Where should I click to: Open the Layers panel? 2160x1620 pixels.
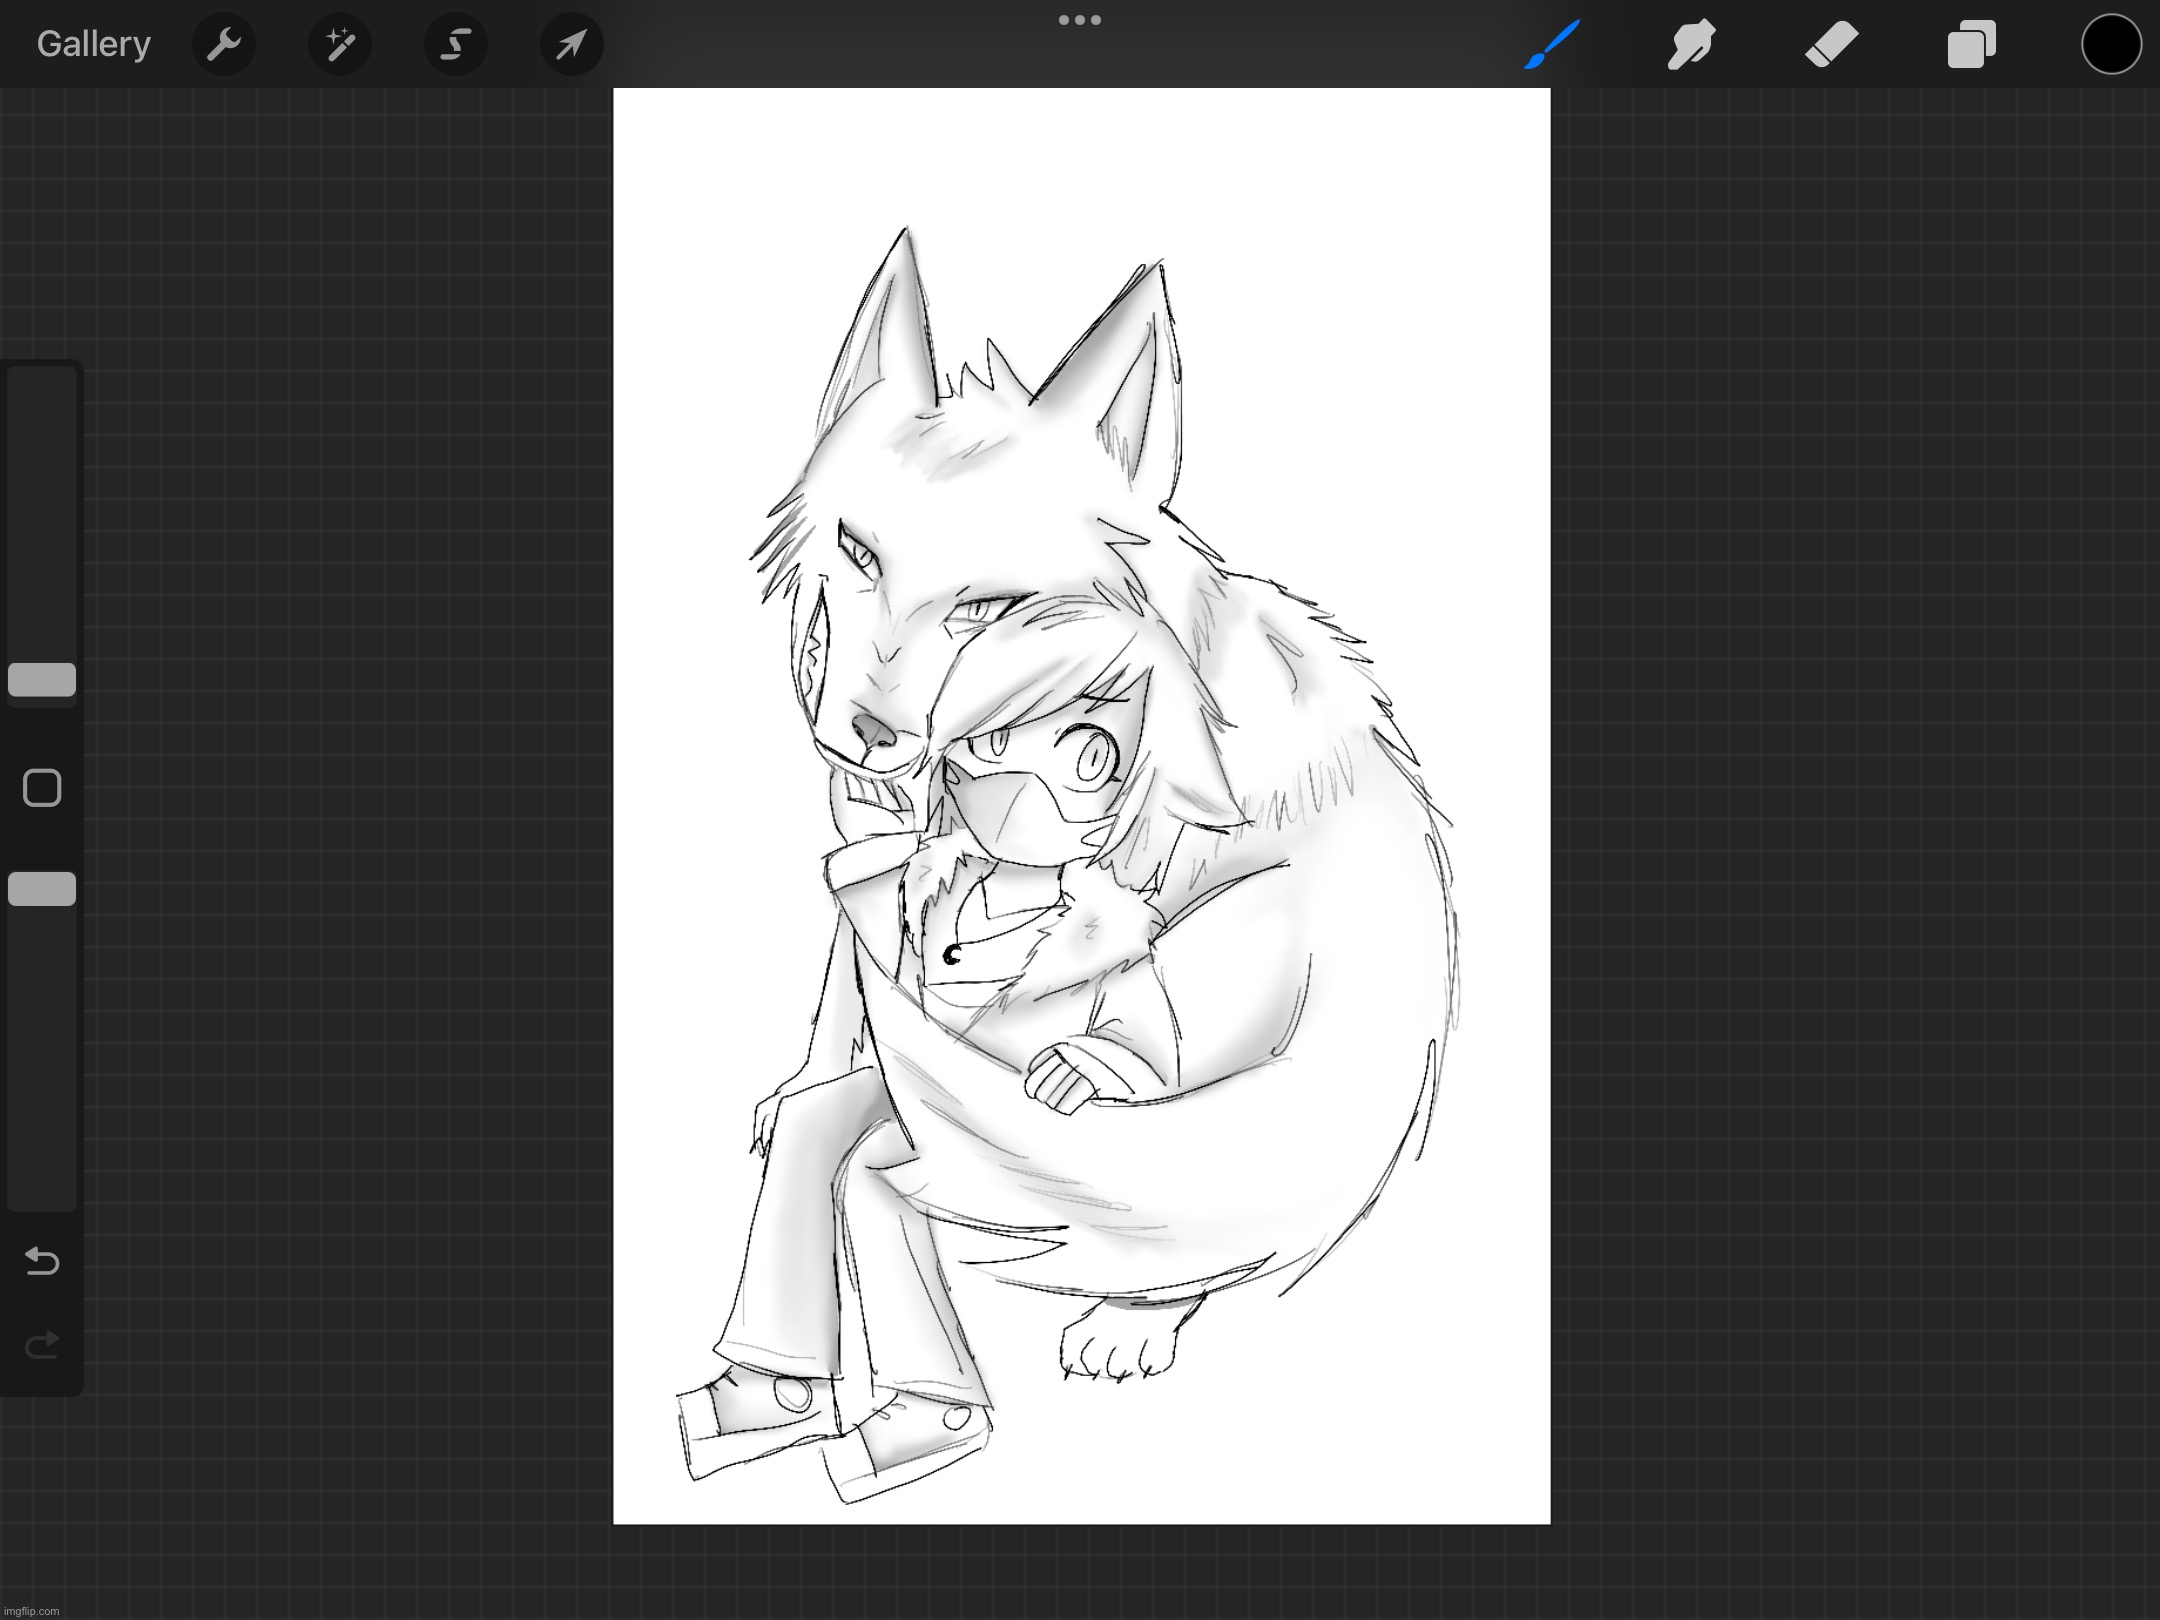click(x=1971, y=44)
